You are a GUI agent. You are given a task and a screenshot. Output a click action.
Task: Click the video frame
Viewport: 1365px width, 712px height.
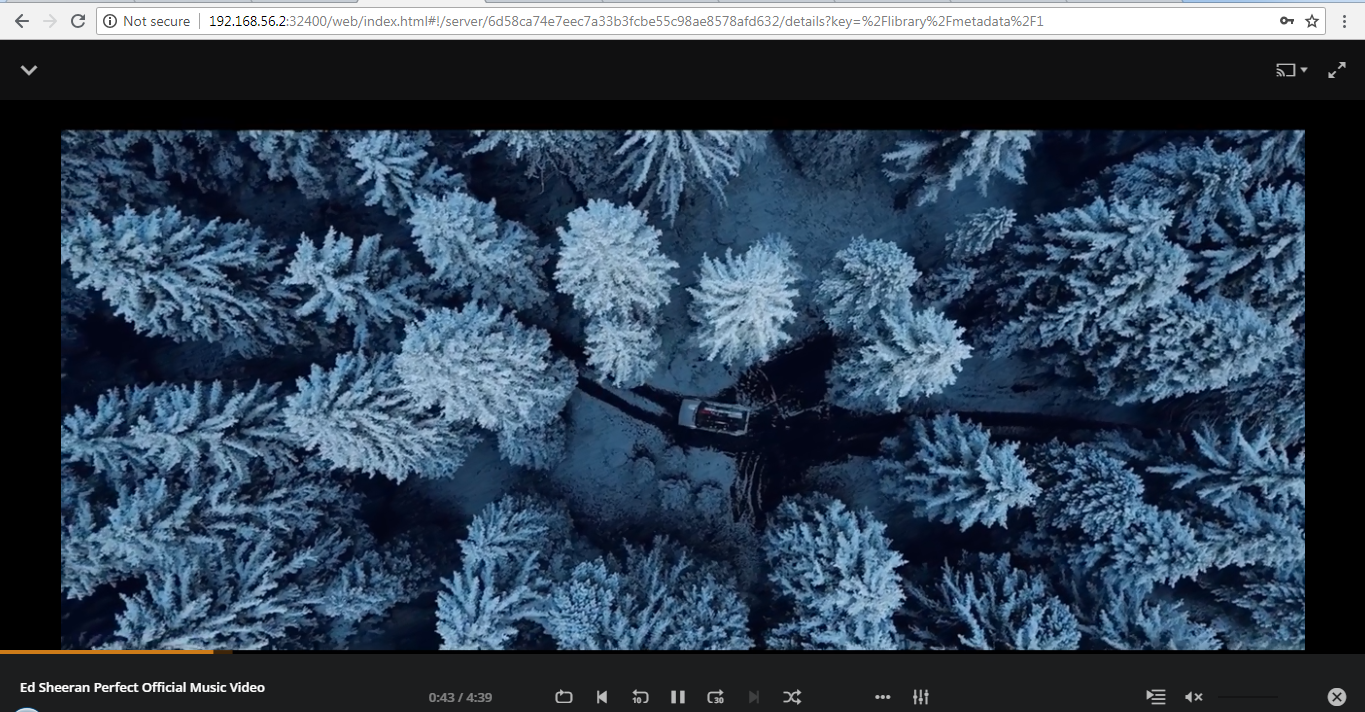683,390
